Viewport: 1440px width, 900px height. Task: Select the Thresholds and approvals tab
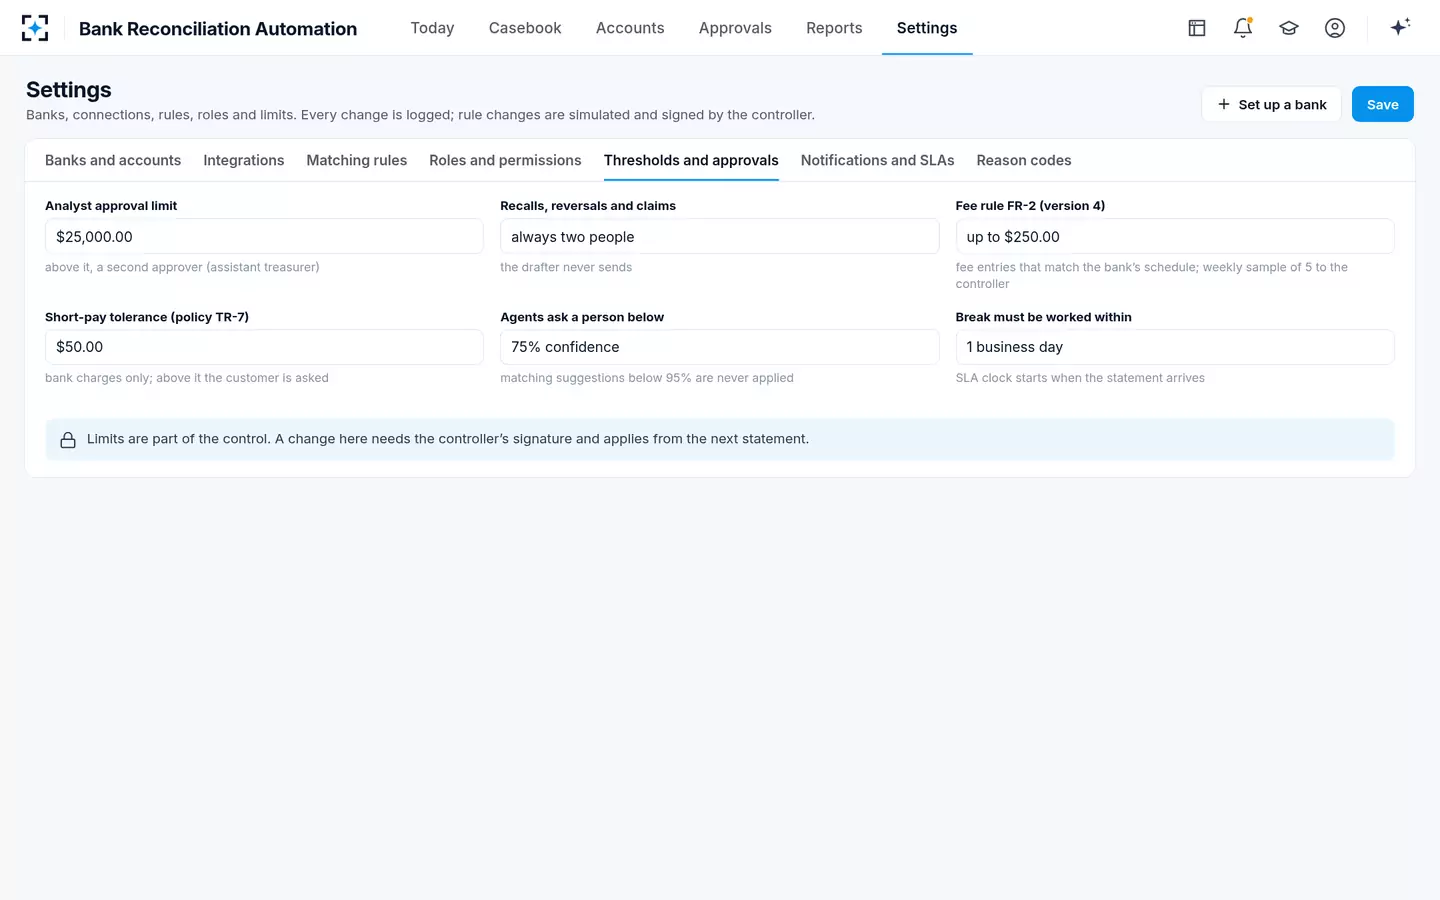691,160
